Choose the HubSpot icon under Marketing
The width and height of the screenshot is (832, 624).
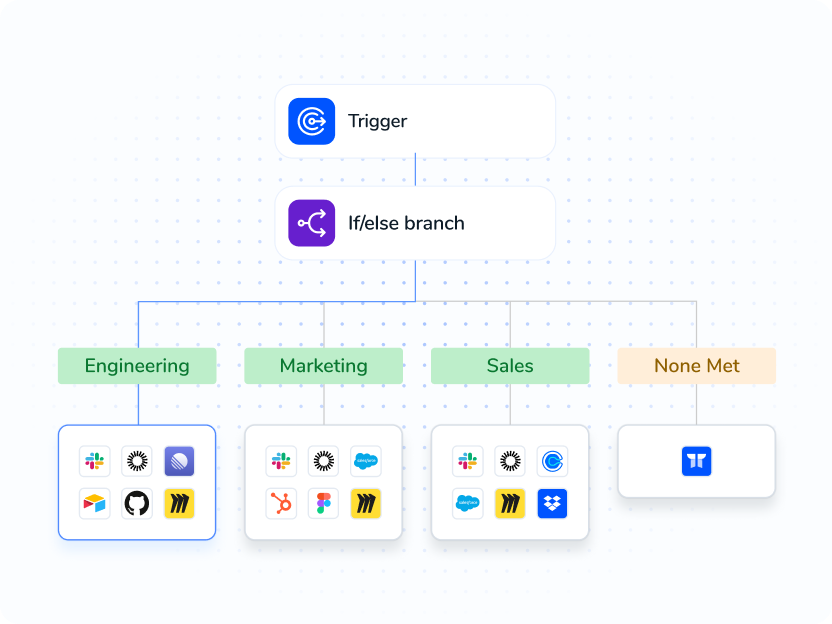tap(281, 503)
